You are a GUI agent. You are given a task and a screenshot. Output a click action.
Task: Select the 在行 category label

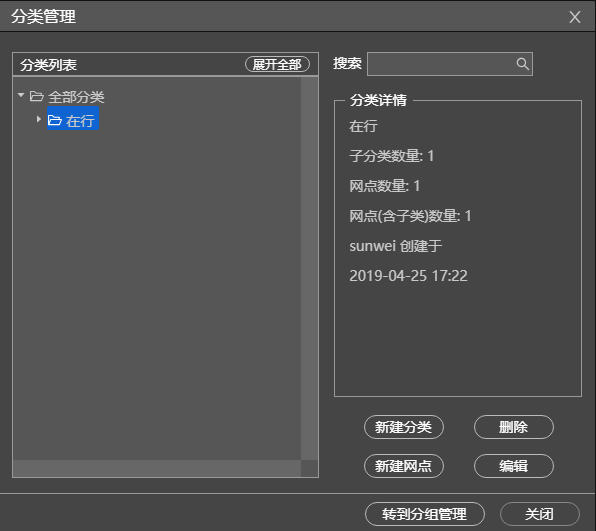(x=80, y=121)
